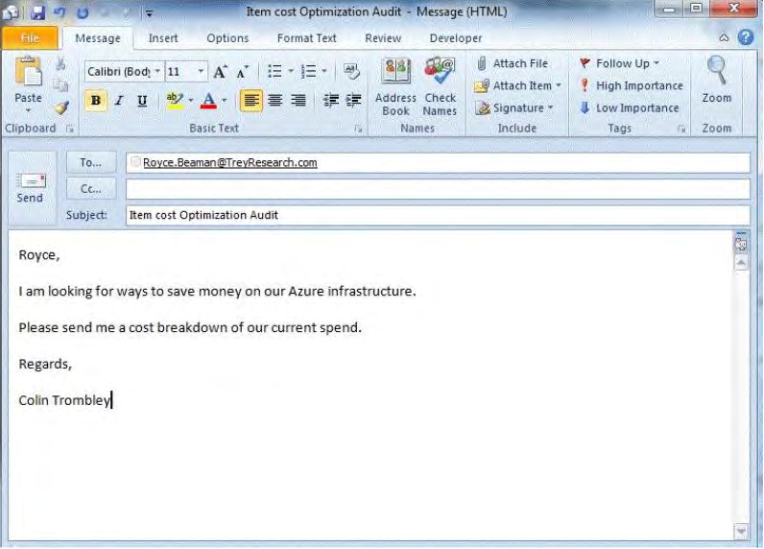Click the Cc... button

91,189
